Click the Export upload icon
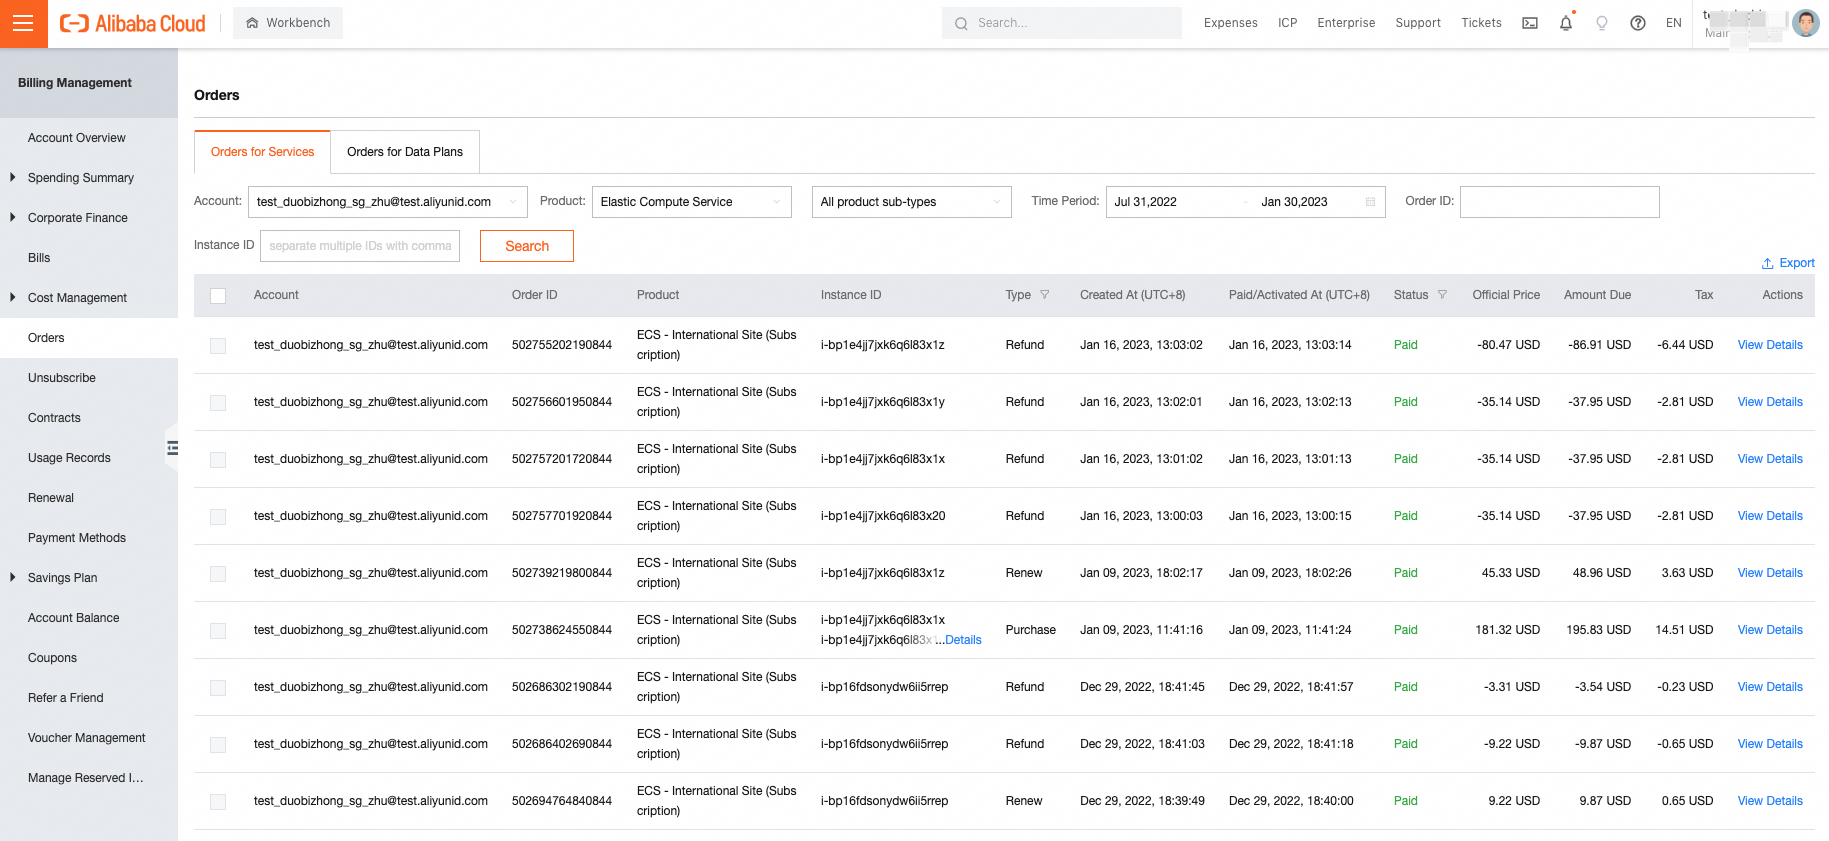 [x=1767, y=263]
